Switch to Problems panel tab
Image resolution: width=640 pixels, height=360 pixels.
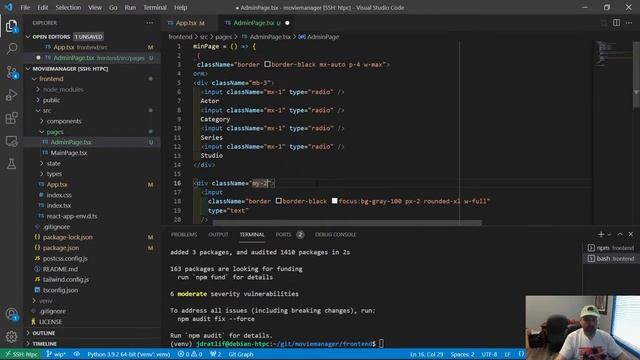click(x=184, y=234)
